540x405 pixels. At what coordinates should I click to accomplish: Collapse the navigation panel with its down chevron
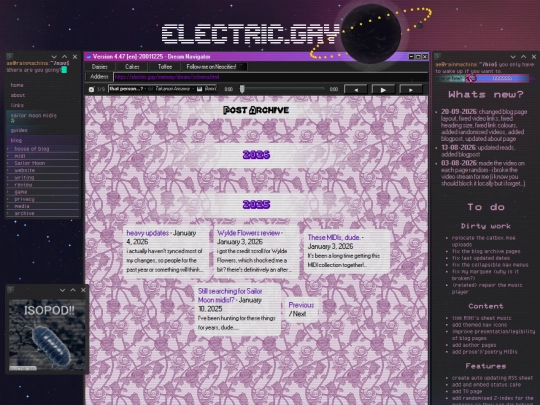(54, 56)
